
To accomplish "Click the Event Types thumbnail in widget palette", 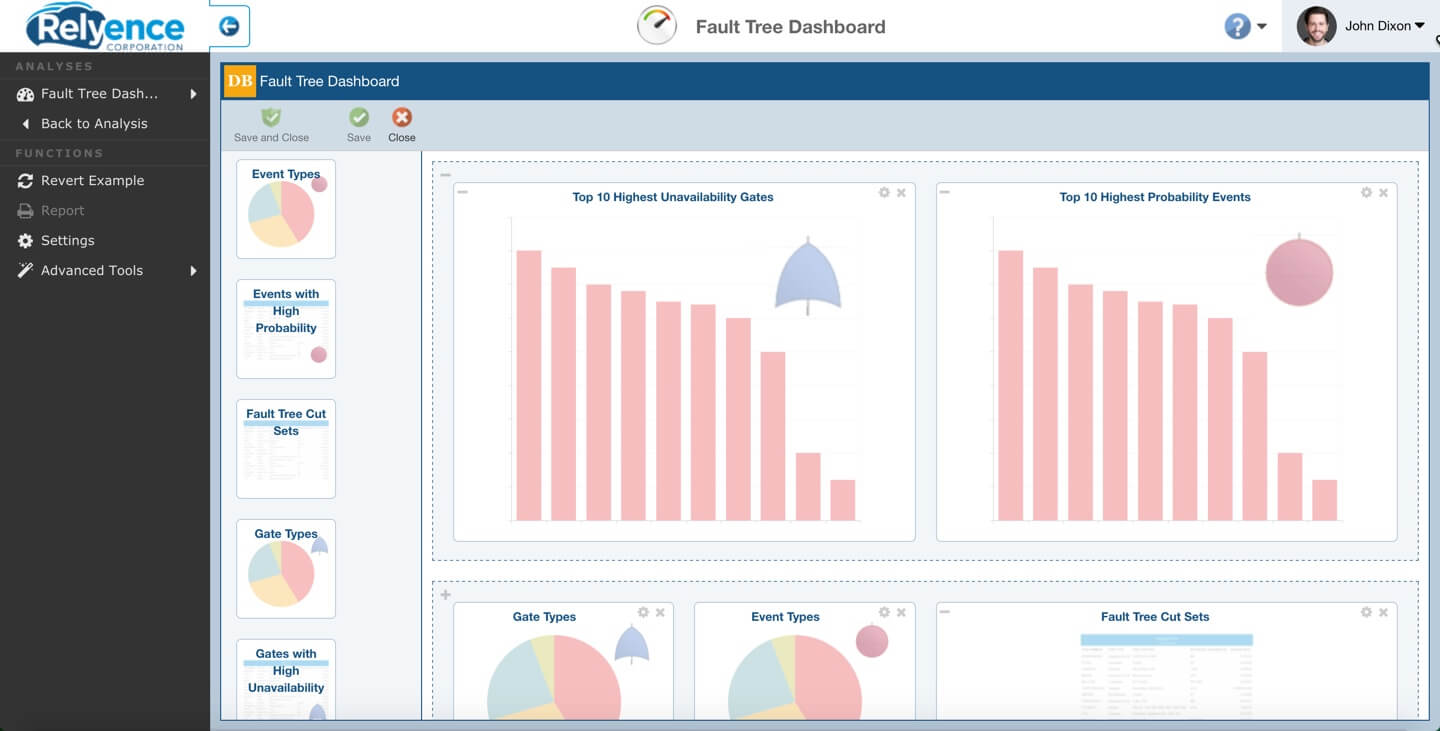I will (285, 207).
